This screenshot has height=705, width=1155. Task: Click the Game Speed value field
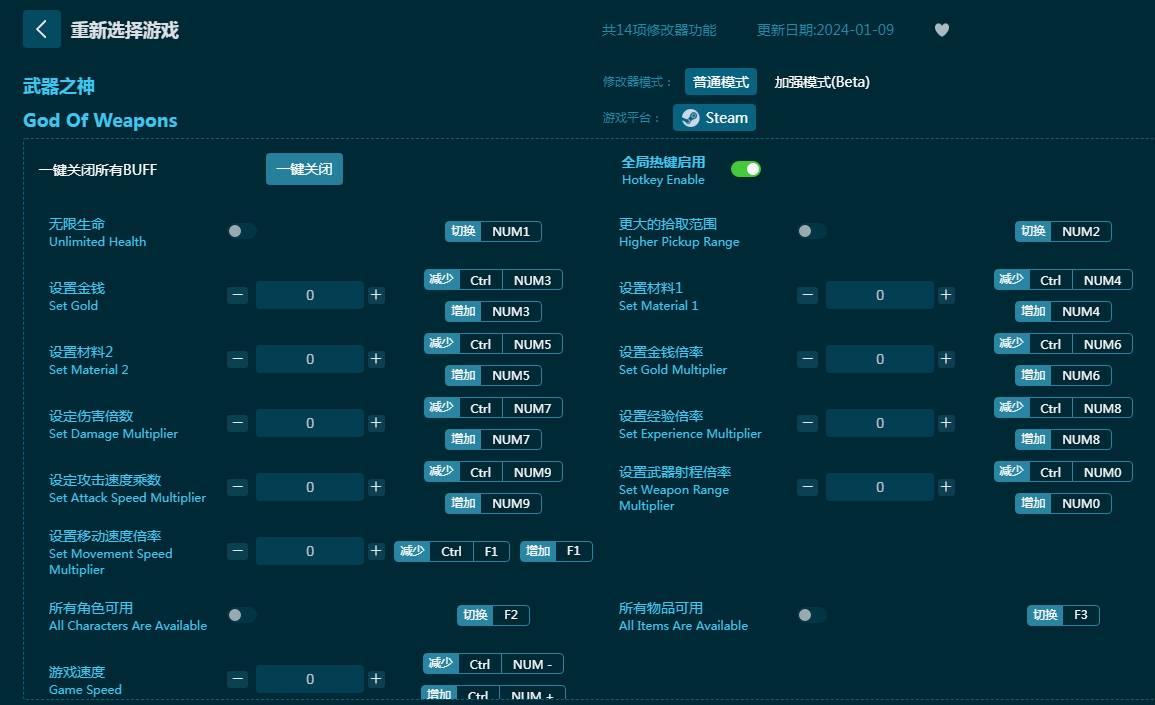[309, 679]
